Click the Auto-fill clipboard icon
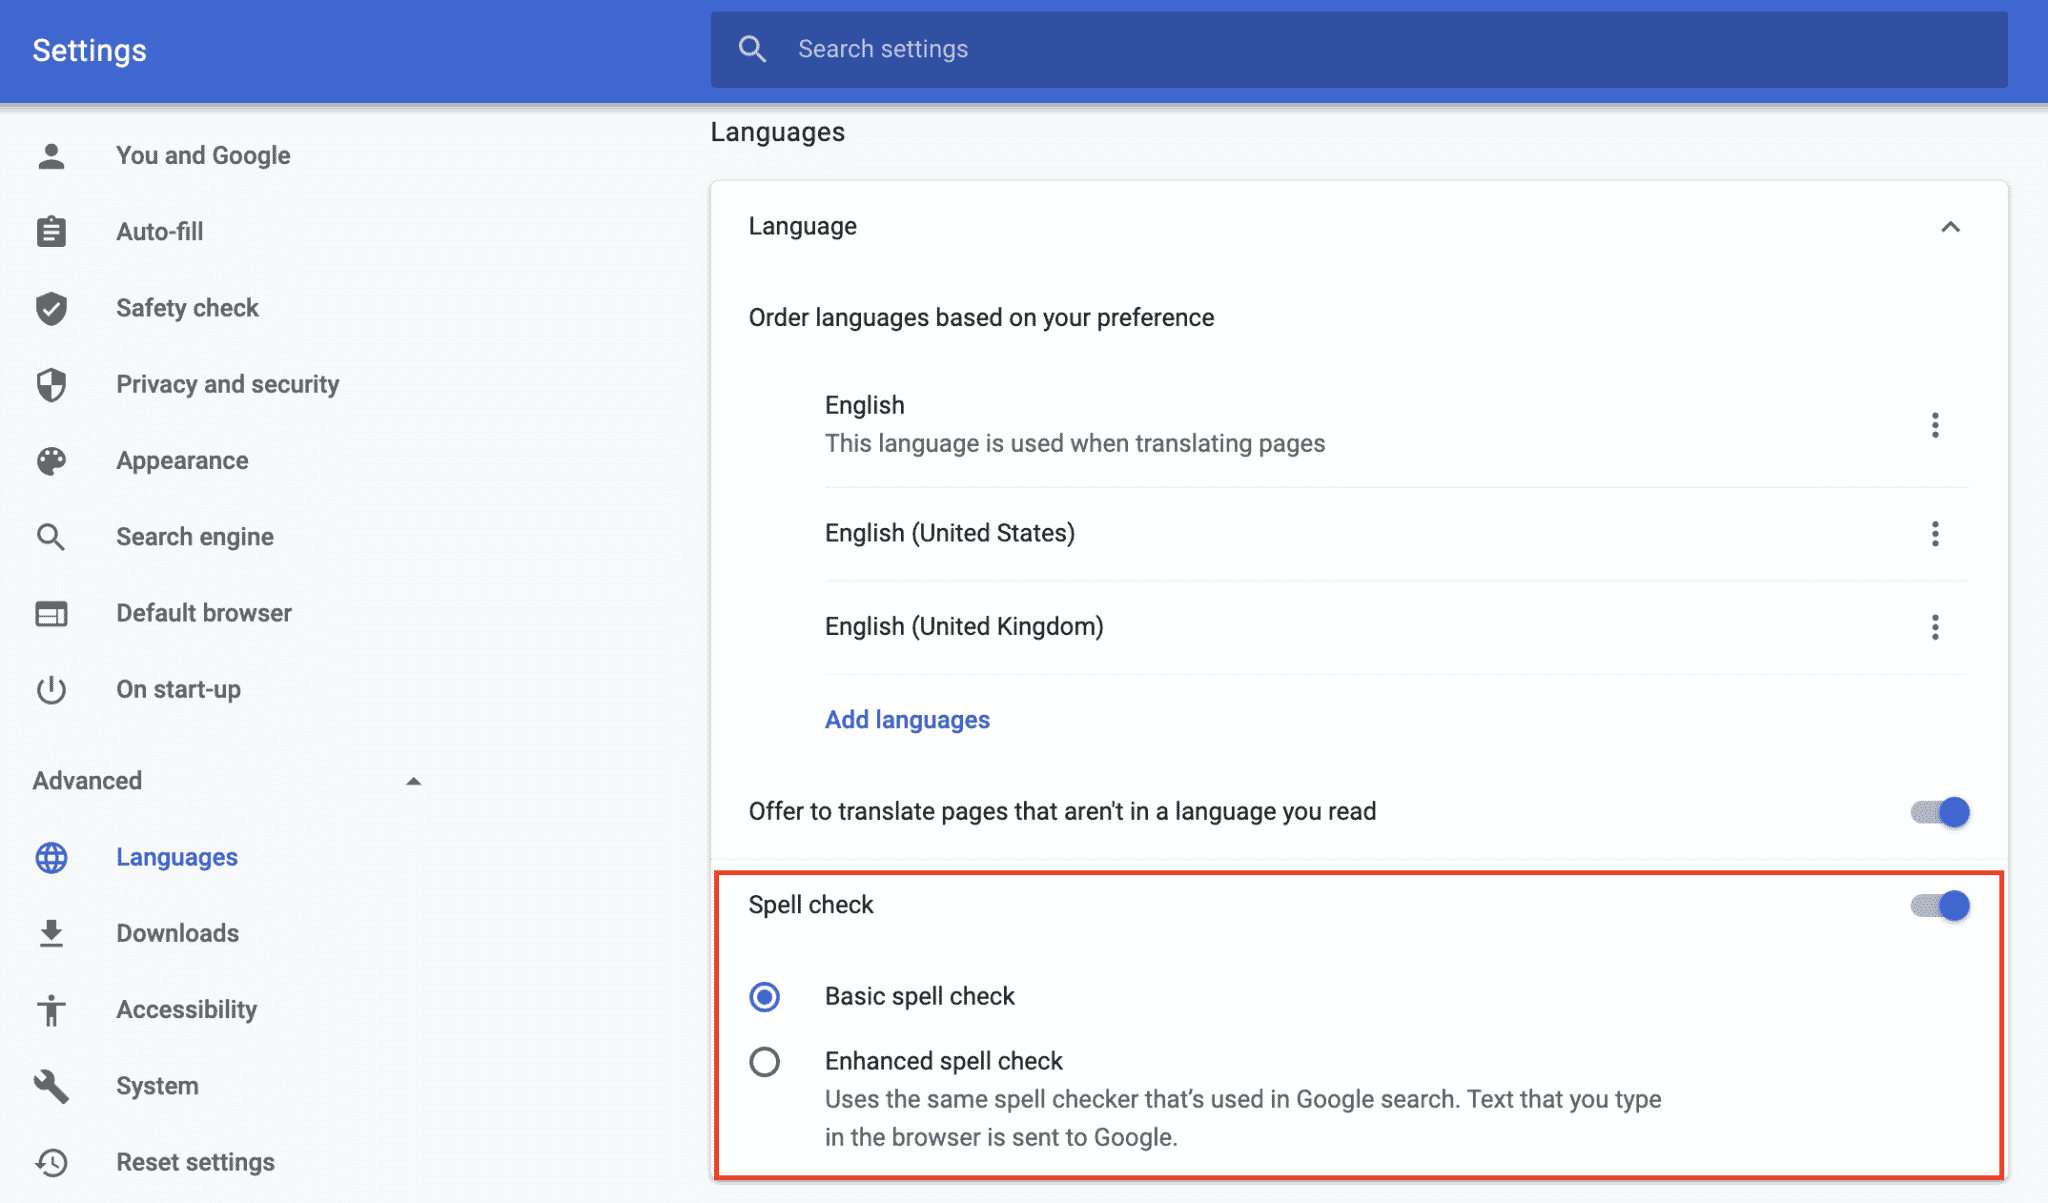Viewport: 2048px width, 1203px height. (51, 232)
